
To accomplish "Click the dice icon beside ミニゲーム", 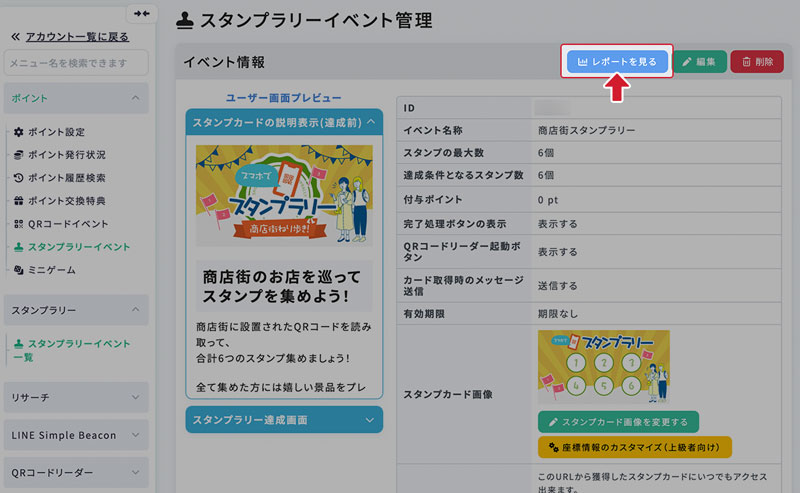I will 19,270.
